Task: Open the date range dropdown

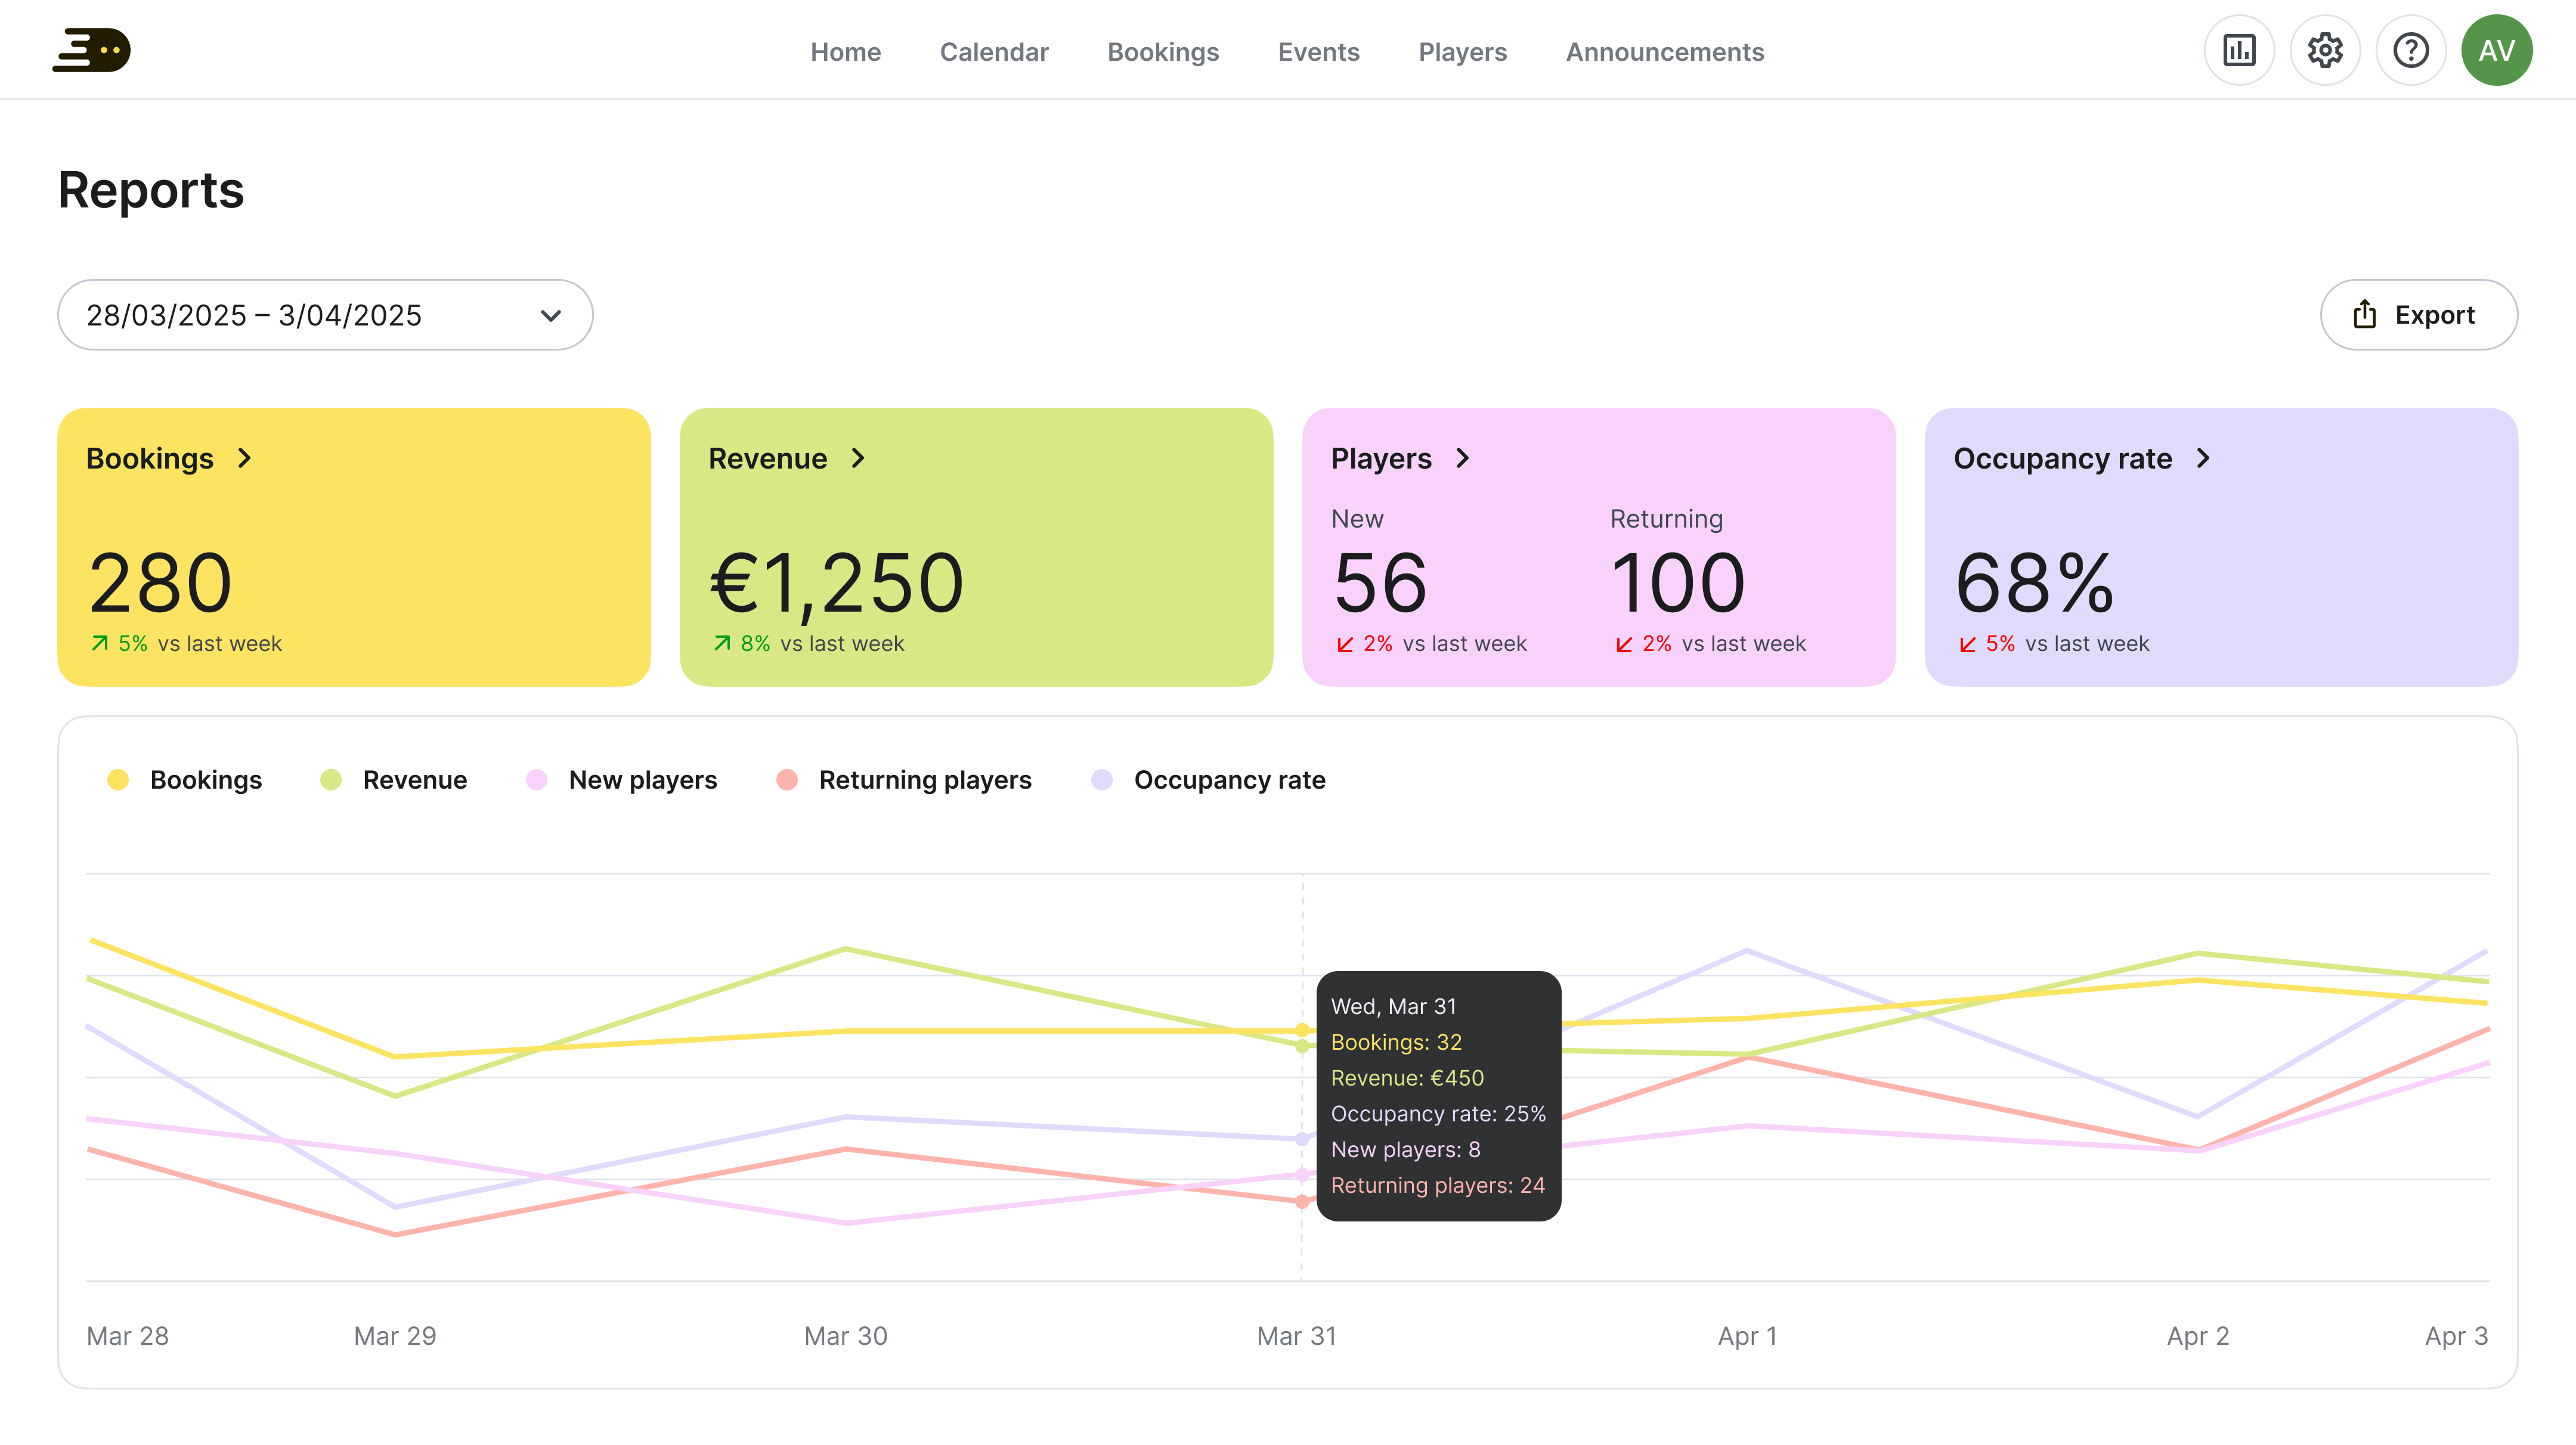Action: click(x=300, y=315)
